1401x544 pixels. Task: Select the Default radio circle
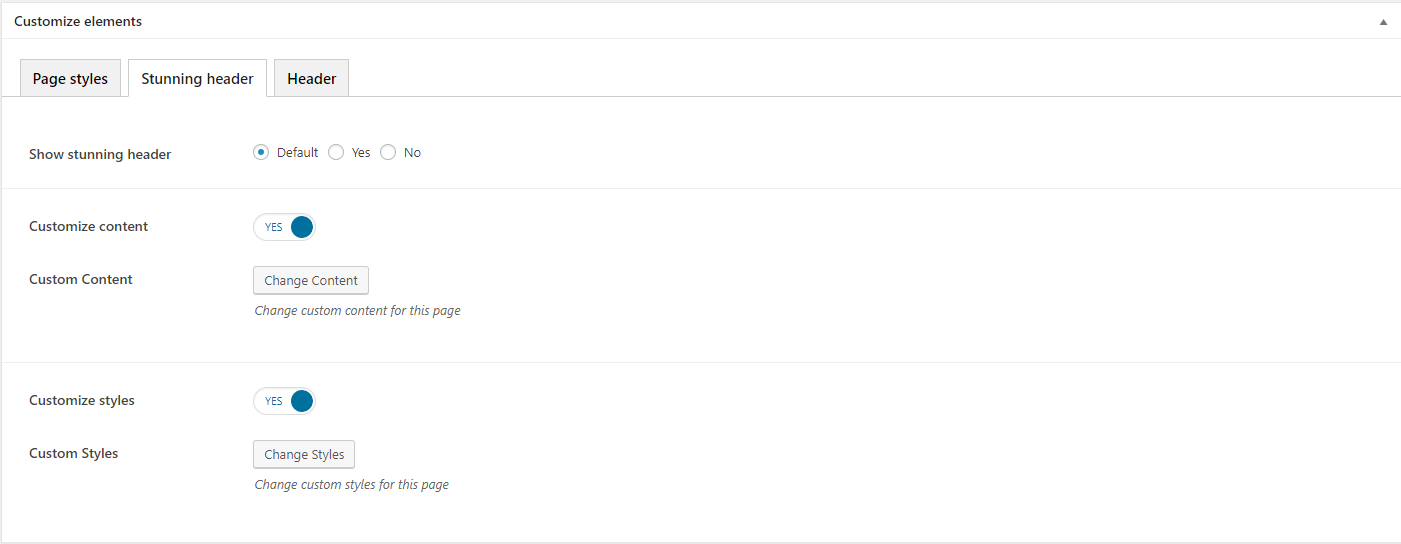pyautogui.click(x=261, y=153)
